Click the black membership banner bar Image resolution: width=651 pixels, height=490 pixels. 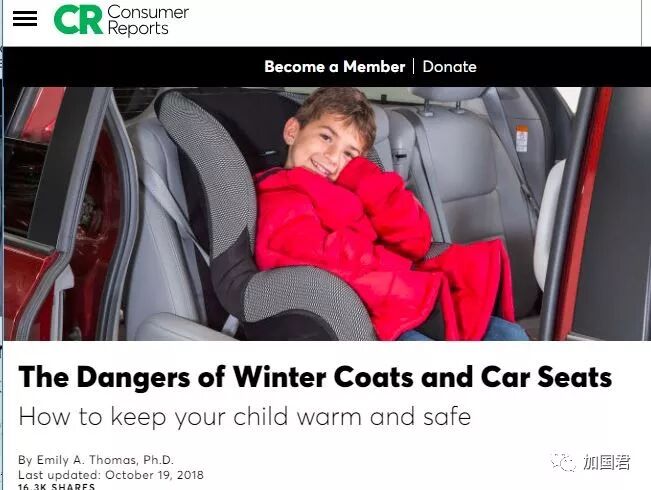point(327,67)
